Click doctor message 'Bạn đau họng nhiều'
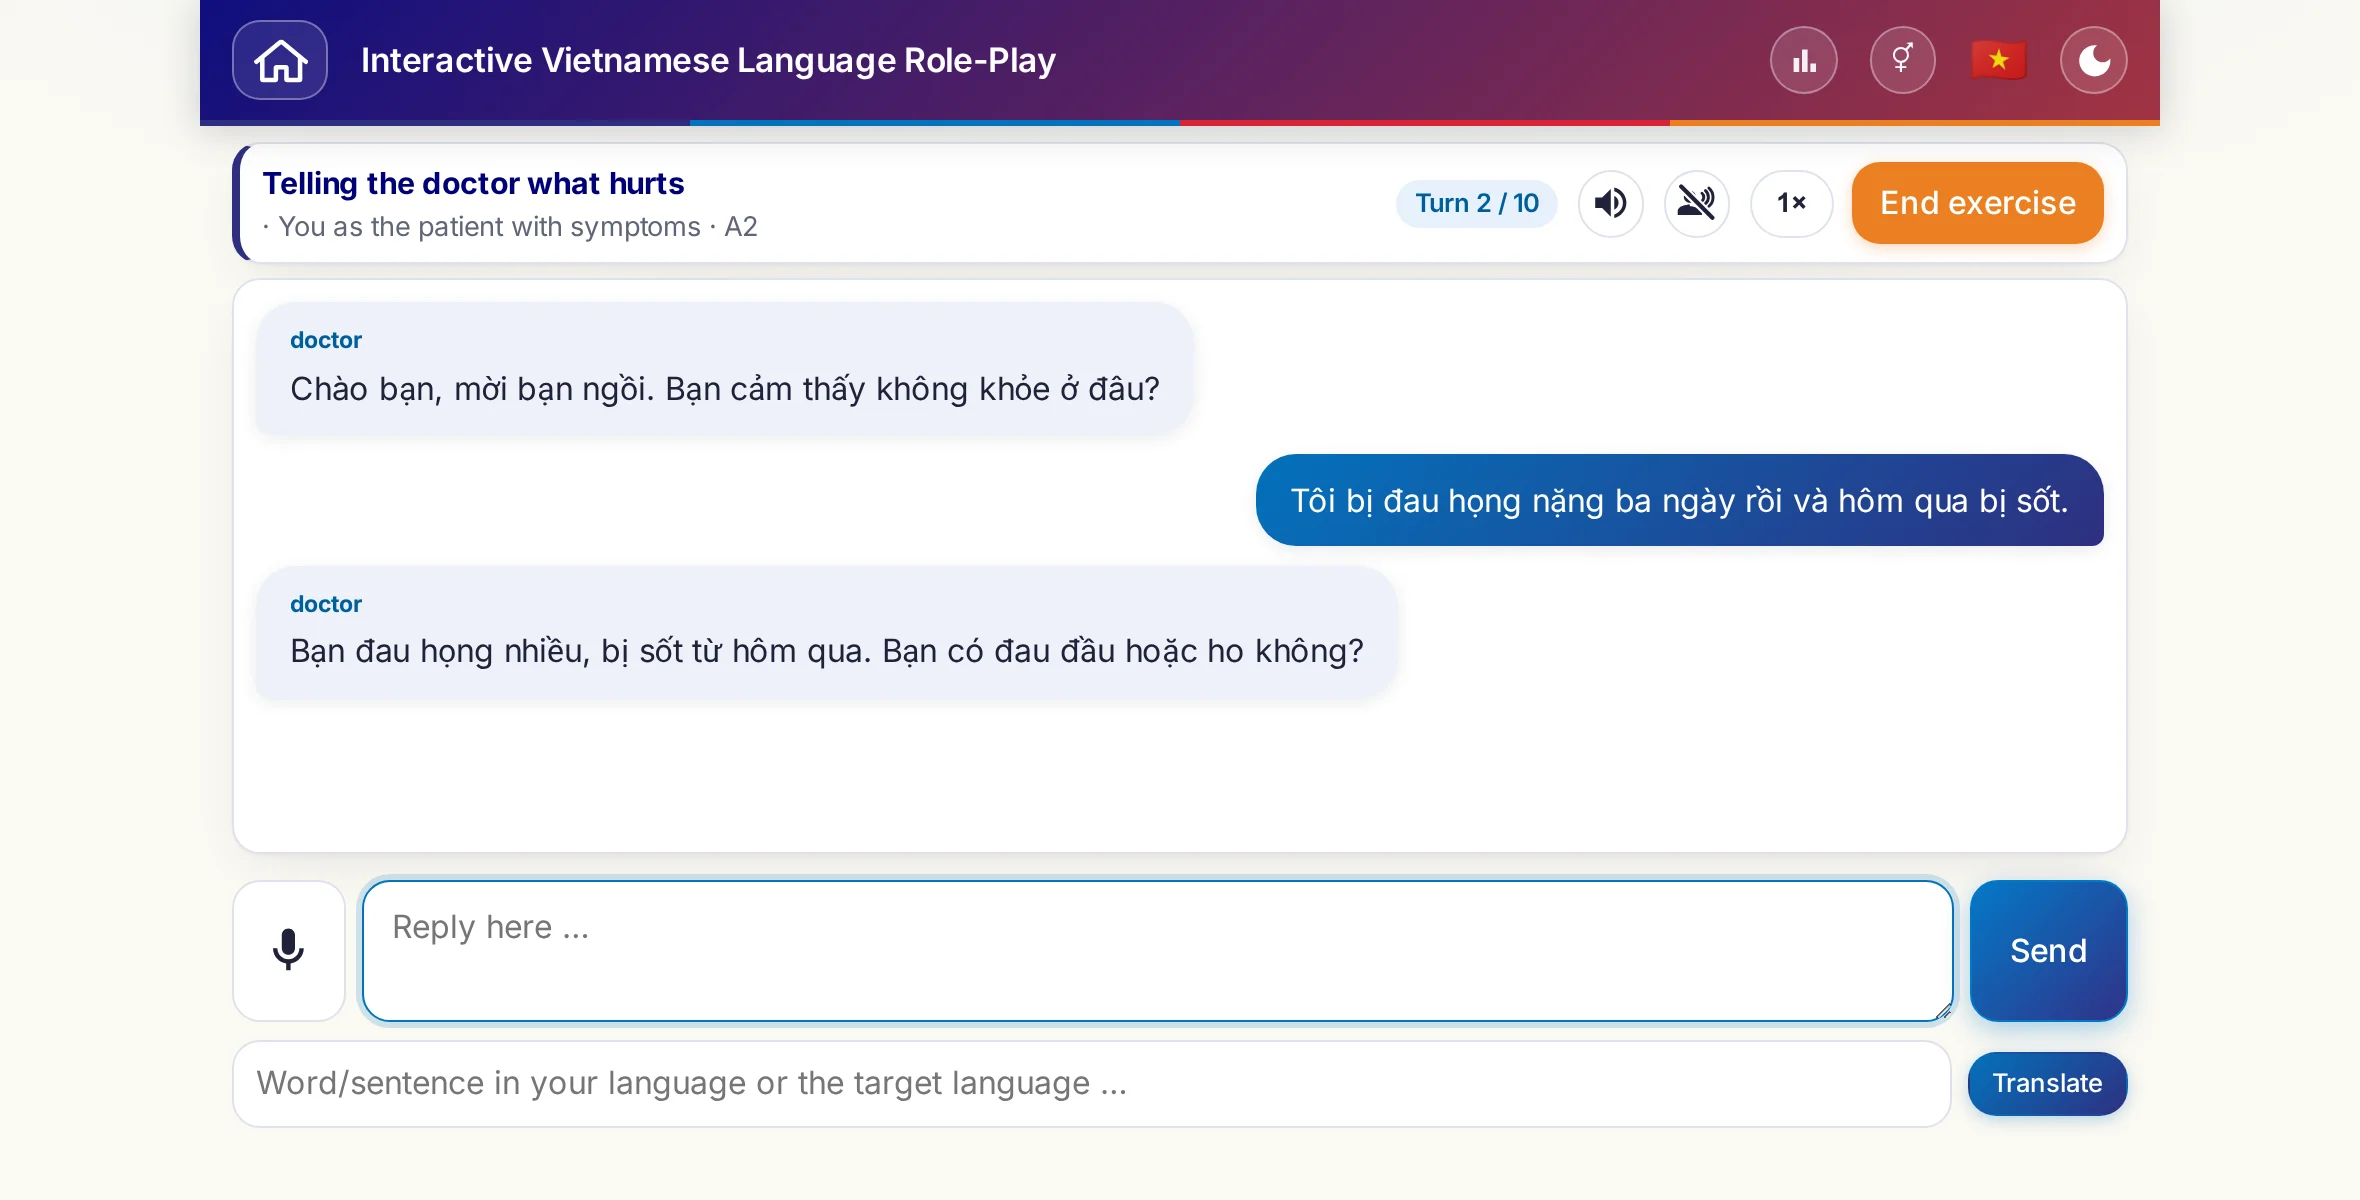The width and height of the screenshot is (2360, 1200). 826,632
